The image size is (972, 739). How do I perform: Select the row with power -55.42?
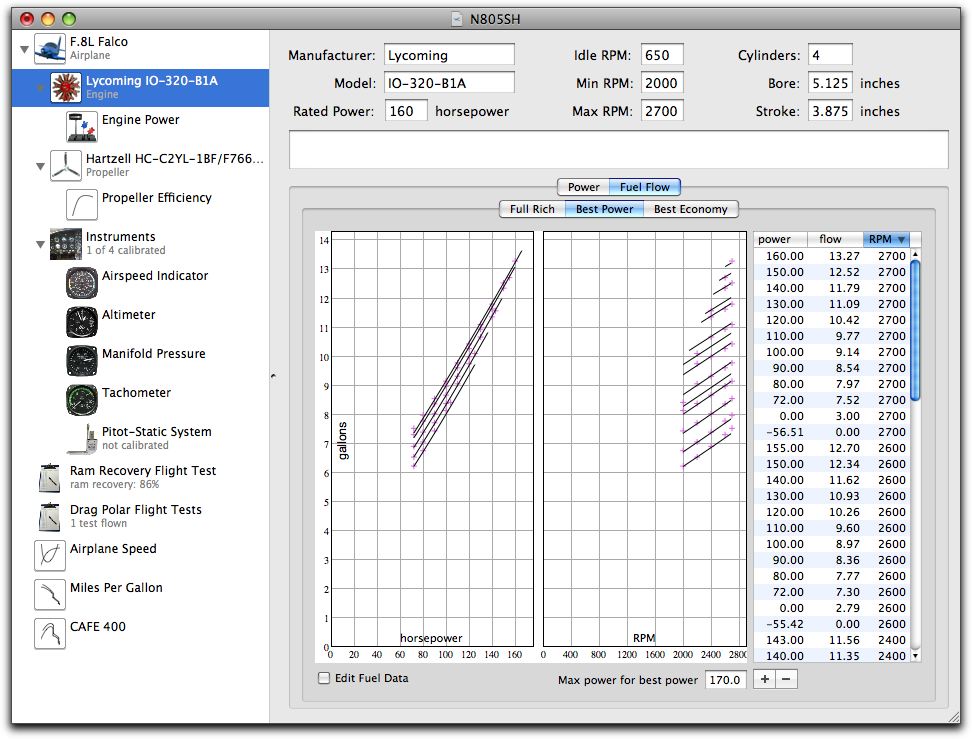coord(832,624)
